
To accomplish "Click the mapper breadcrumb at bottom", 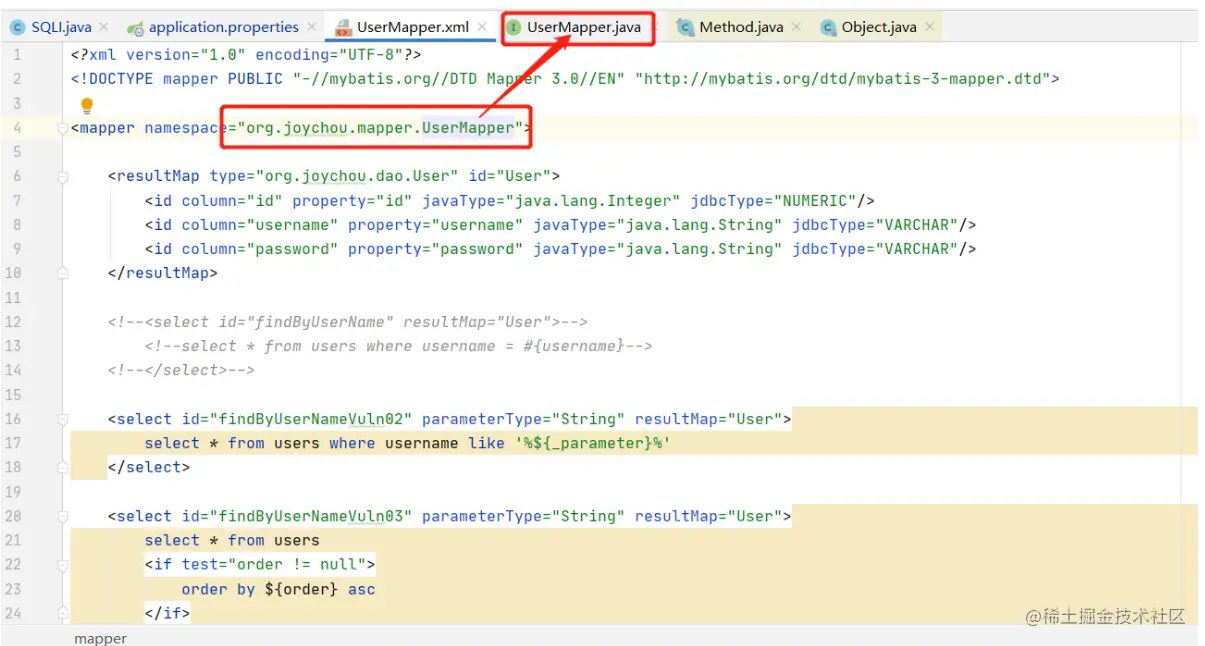I will pos(100,638).
